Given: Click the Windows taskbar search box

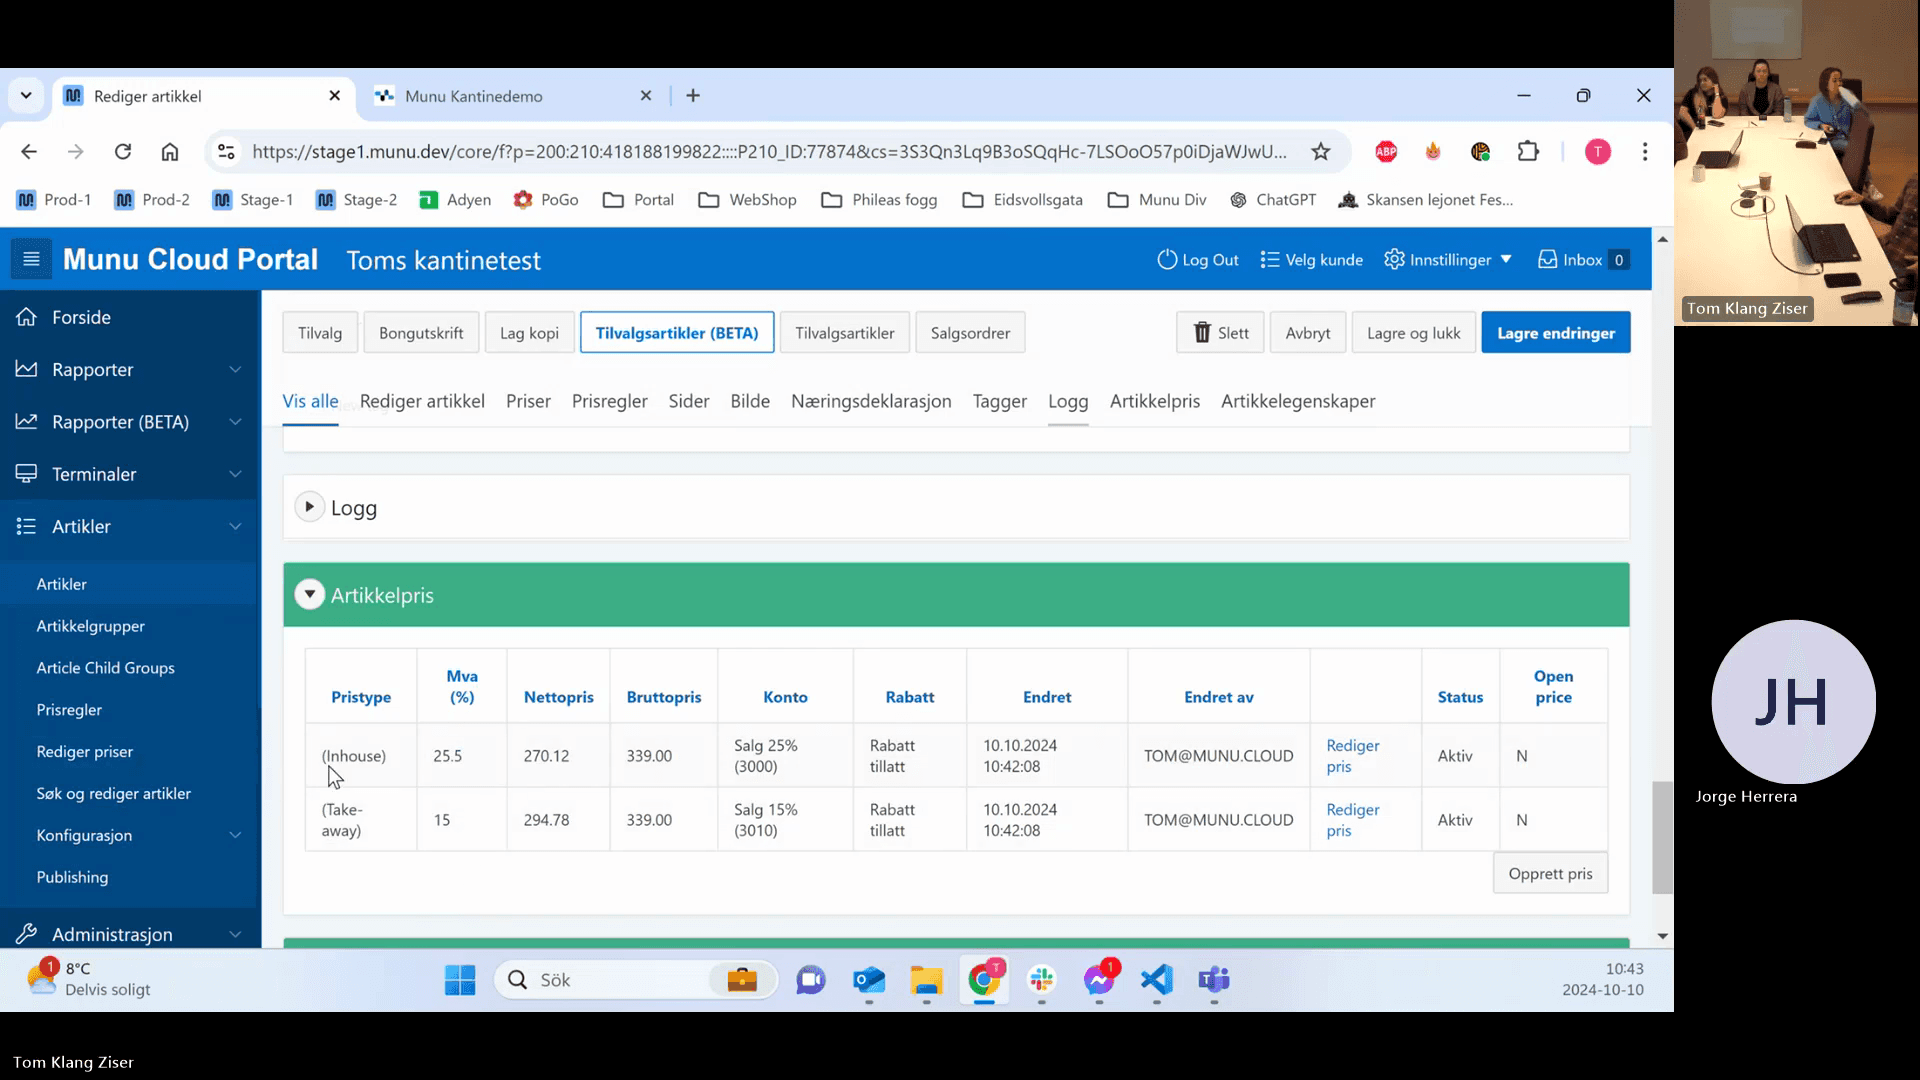Looking at the screenshot, I should [636, 980].
